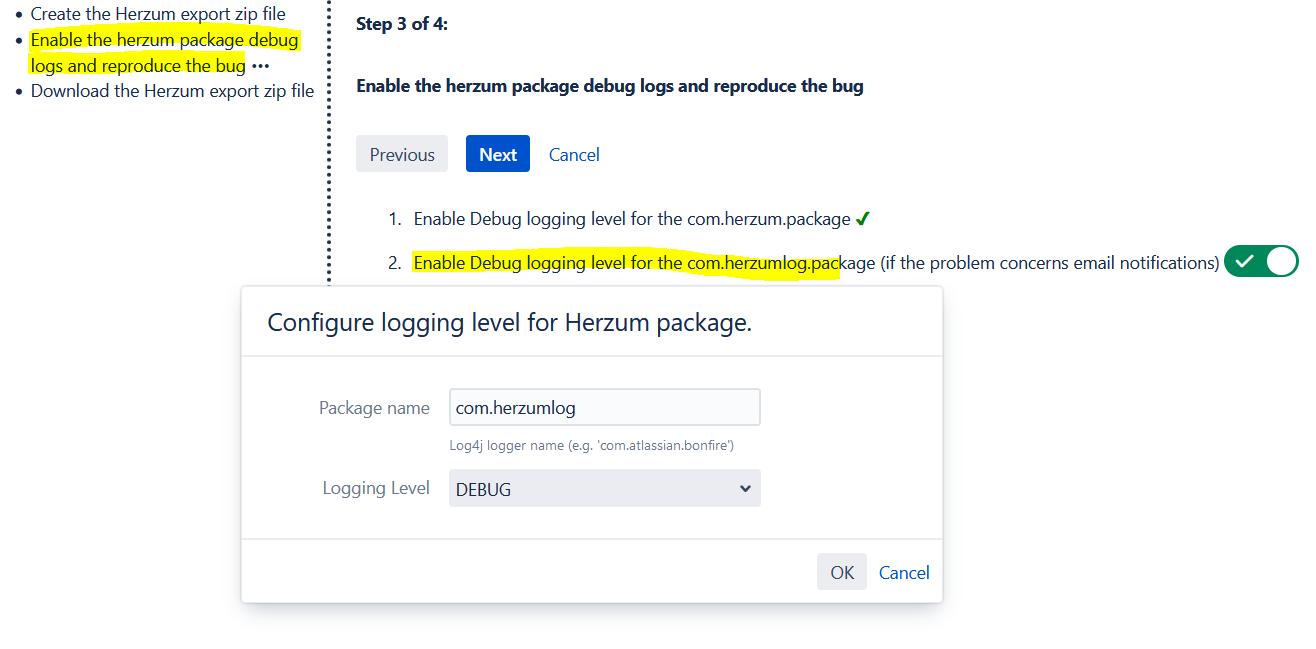Image resolution: width=1316 pixels, height=649 pixels.
Task: Click instruction 1 about com.herzum.package logging
Action: point(631,219)
